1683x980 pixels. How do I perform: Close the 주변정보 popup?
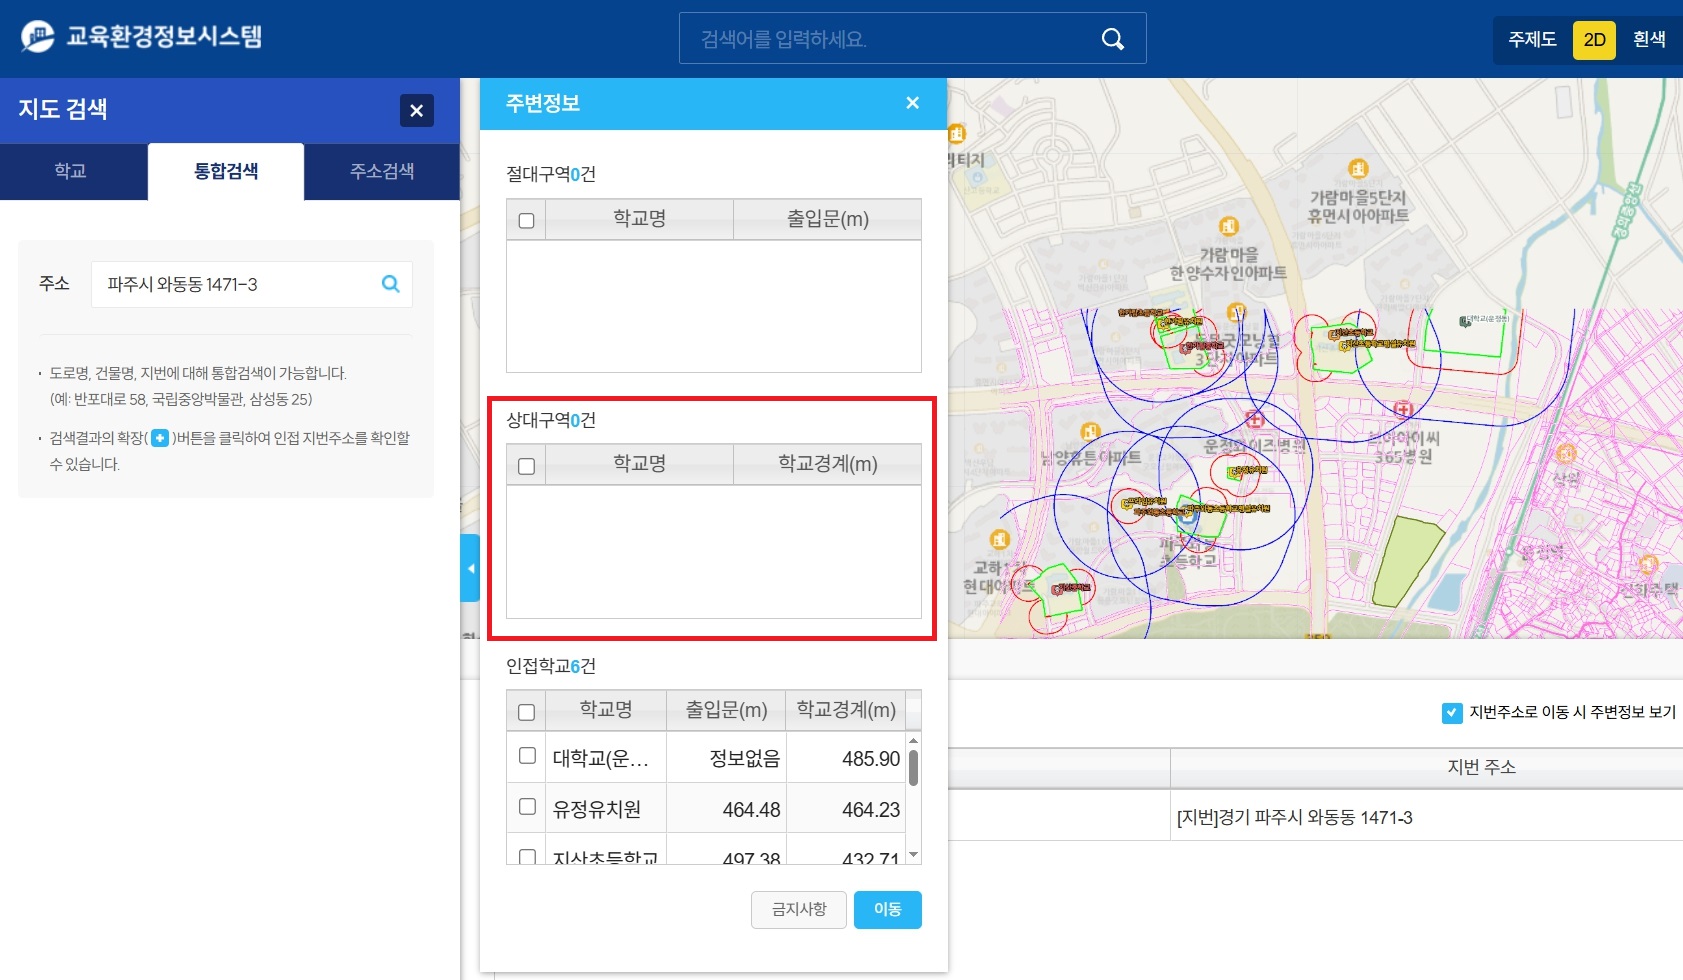pyautogui.click(x=912, y=103)
